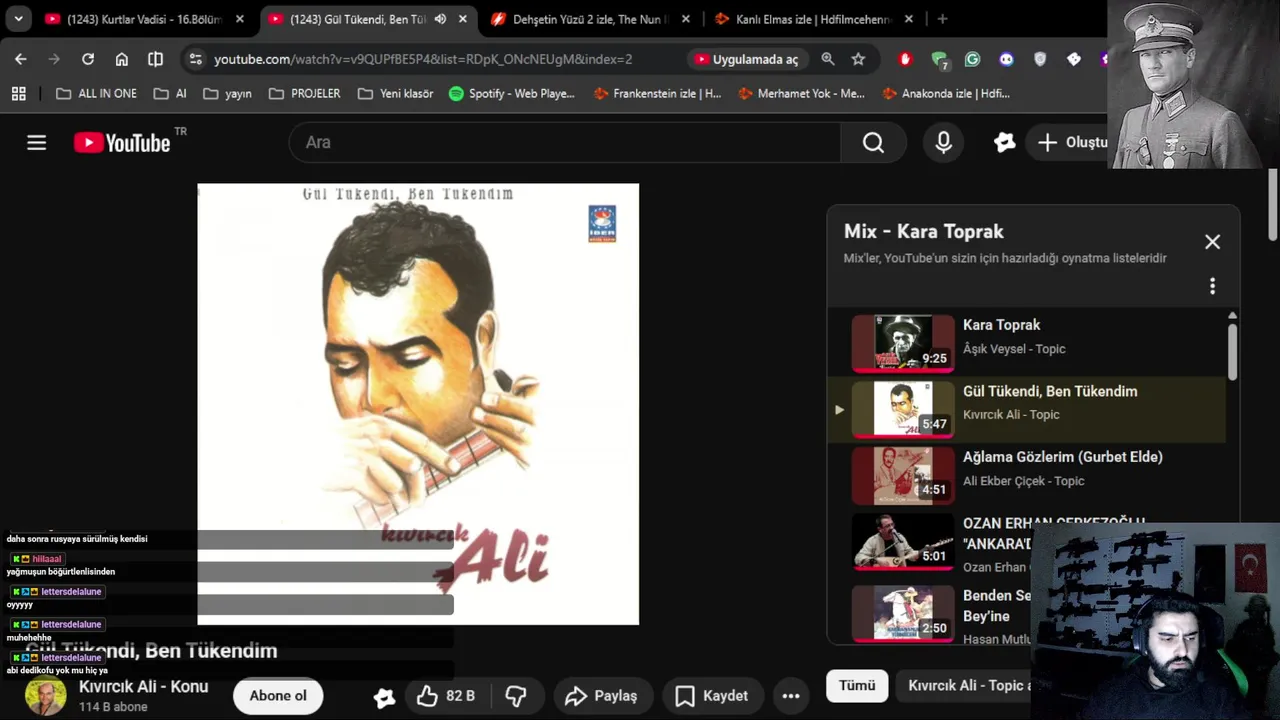This screenshot has height=720, width=1280.
Task: Open the green extension with badge 7
Action: click(939, 60)
